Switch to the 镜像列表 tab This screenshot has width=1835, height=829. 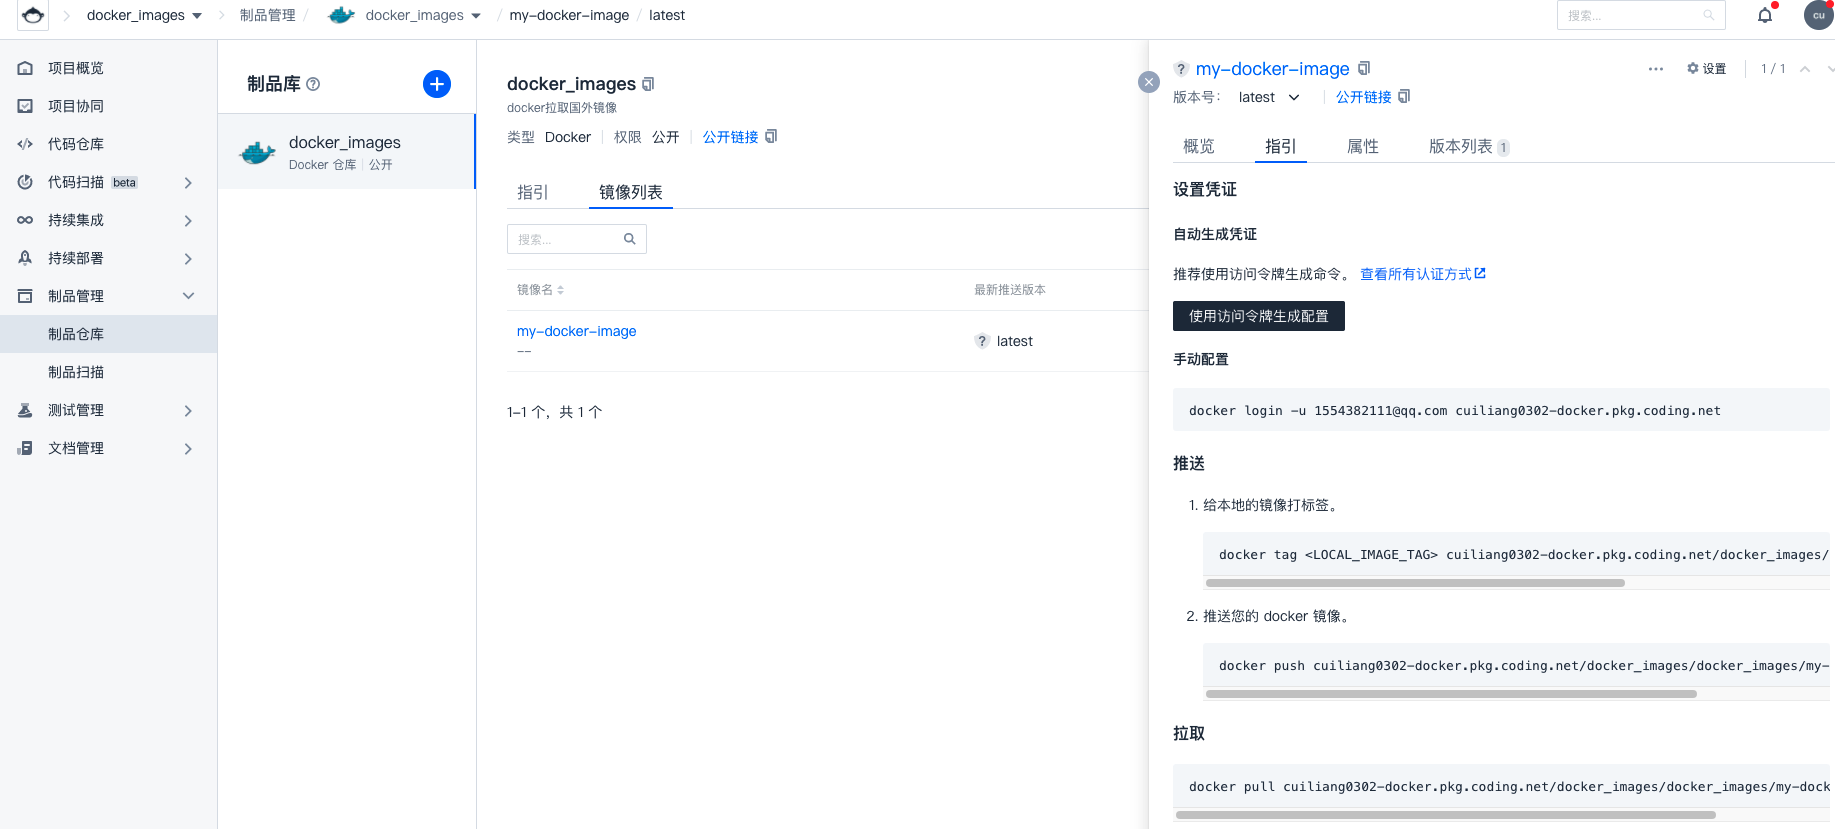[631, 192]
